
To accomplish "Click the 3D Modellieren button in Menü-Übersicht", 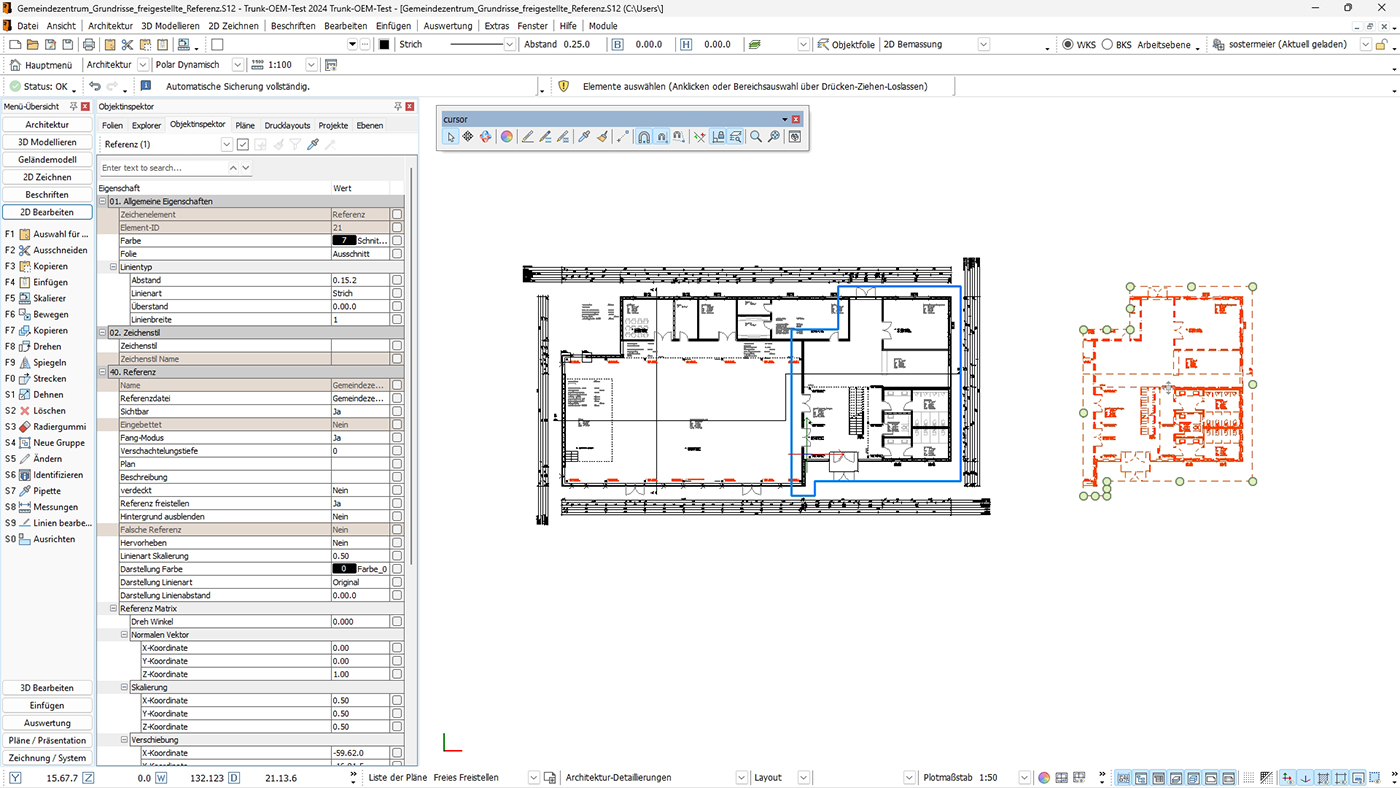I will click(47, 142).
